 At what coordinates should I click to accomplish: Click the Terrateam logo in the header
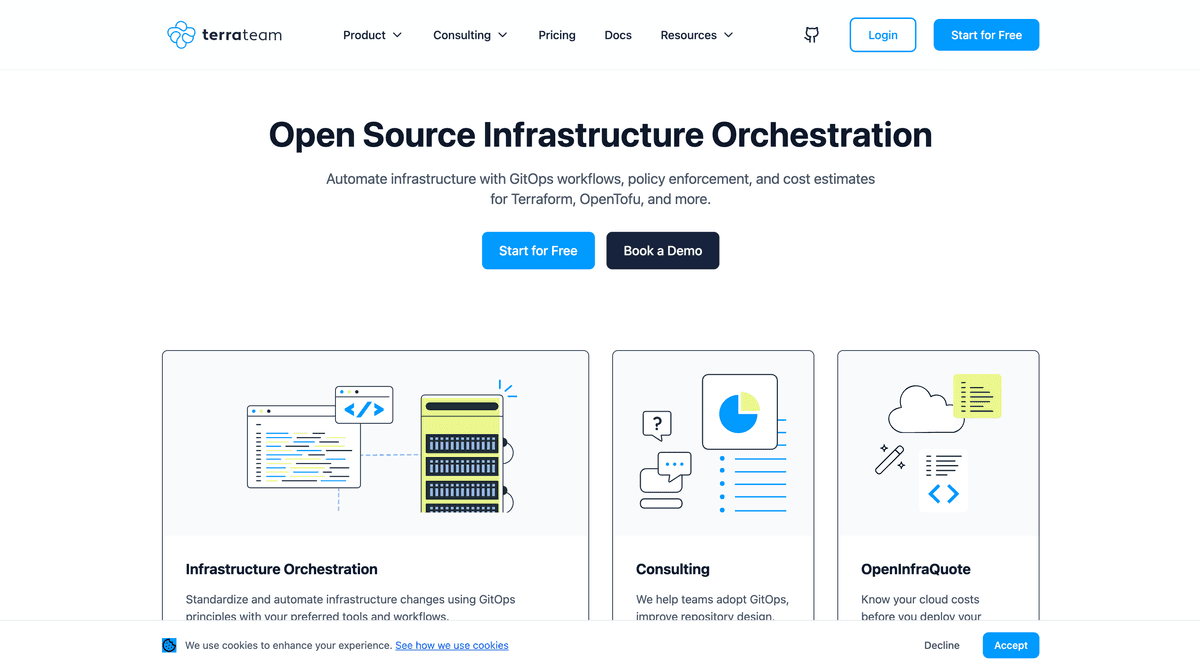click(225, 35)
